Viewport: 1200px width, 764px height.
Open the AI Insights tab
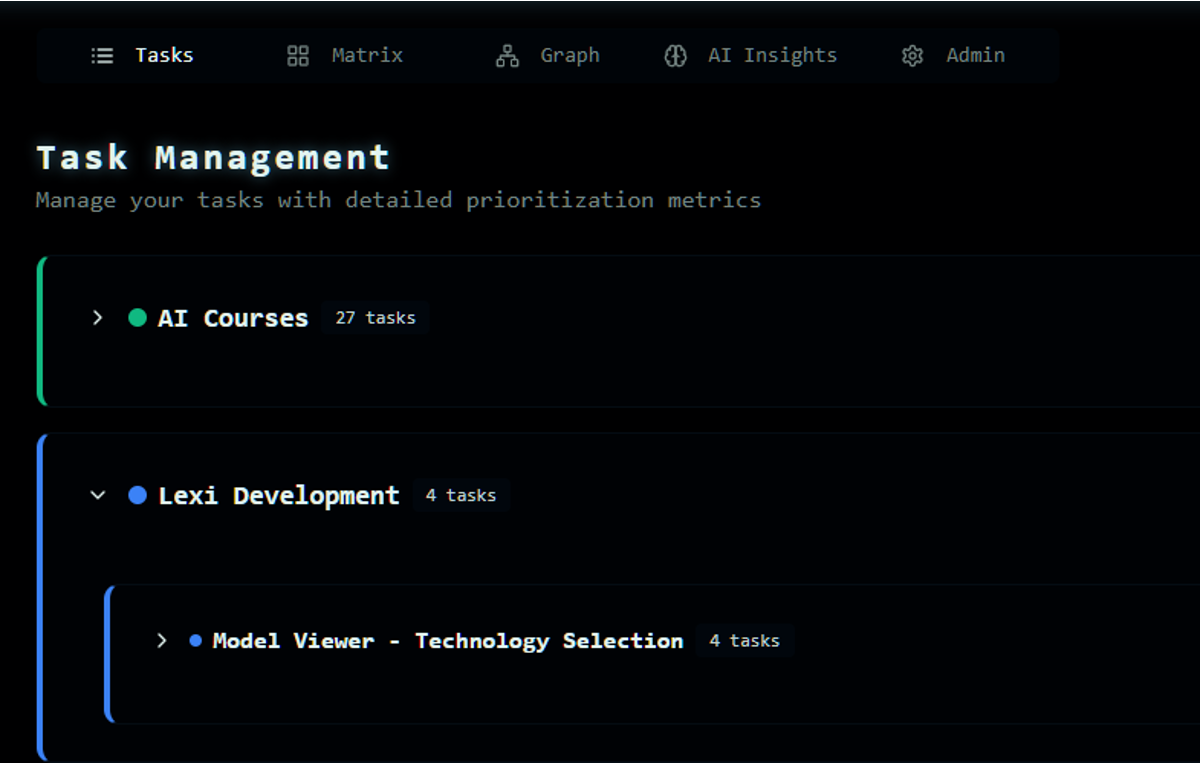coord(750,56)
